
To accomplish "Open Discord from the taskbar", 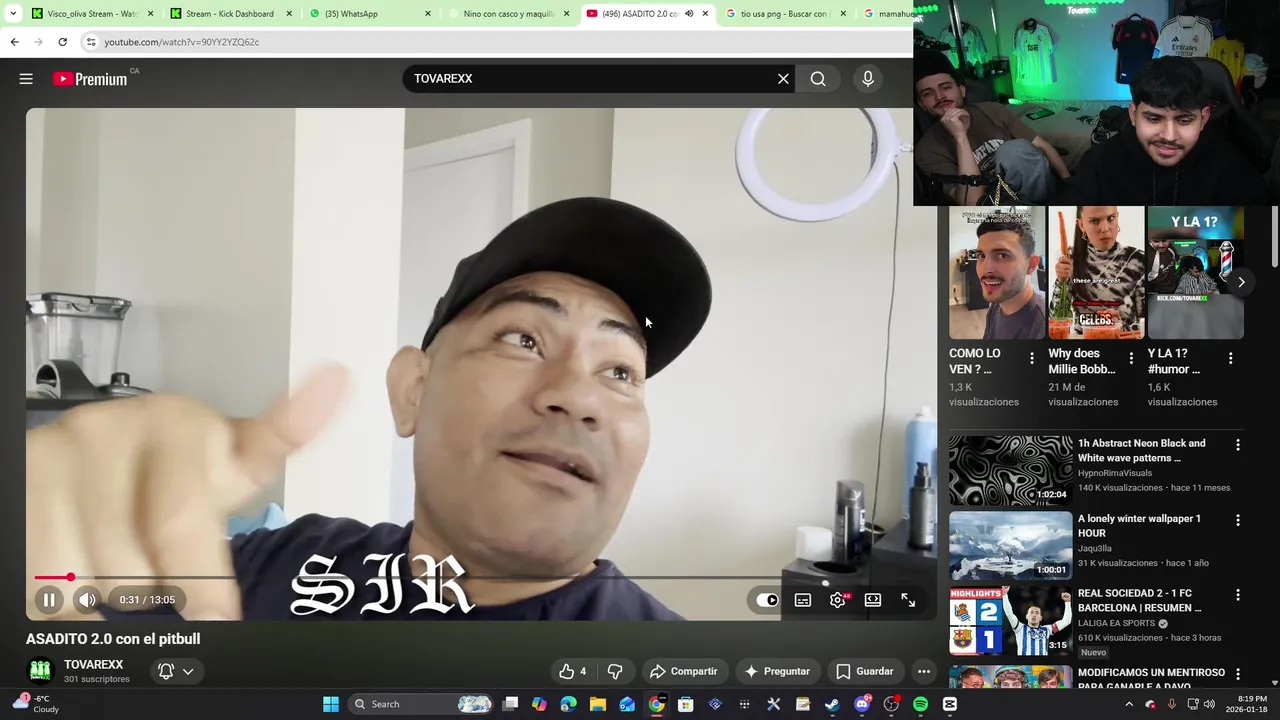I will (862, 704).
